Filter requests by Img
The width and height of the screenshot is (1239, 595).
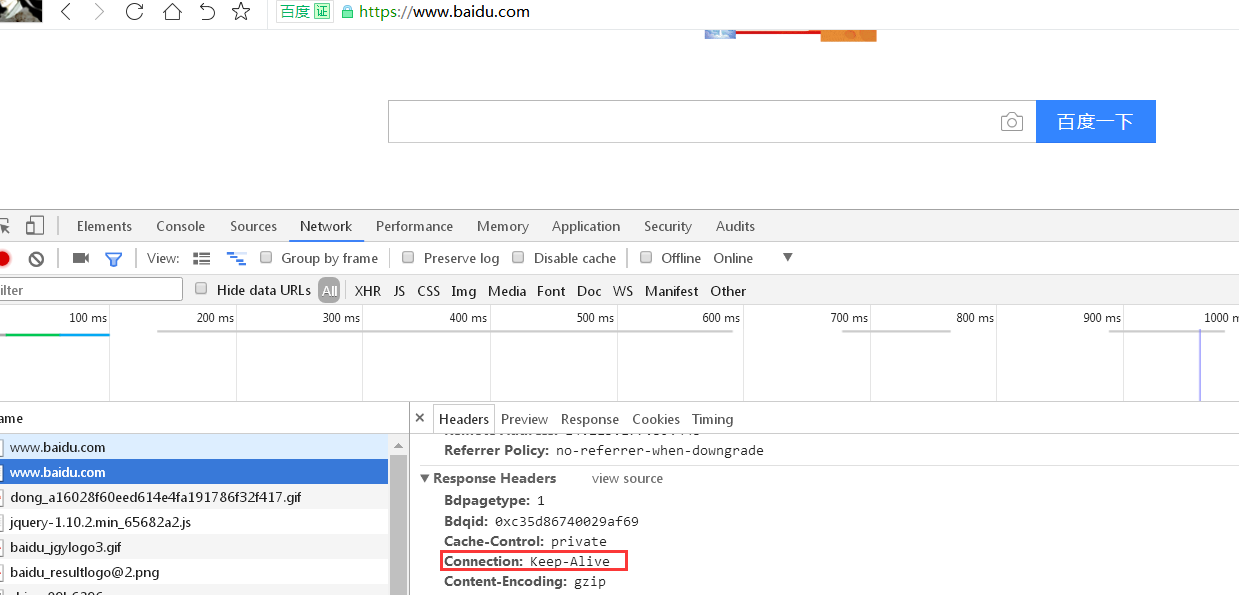pos(464,291)
